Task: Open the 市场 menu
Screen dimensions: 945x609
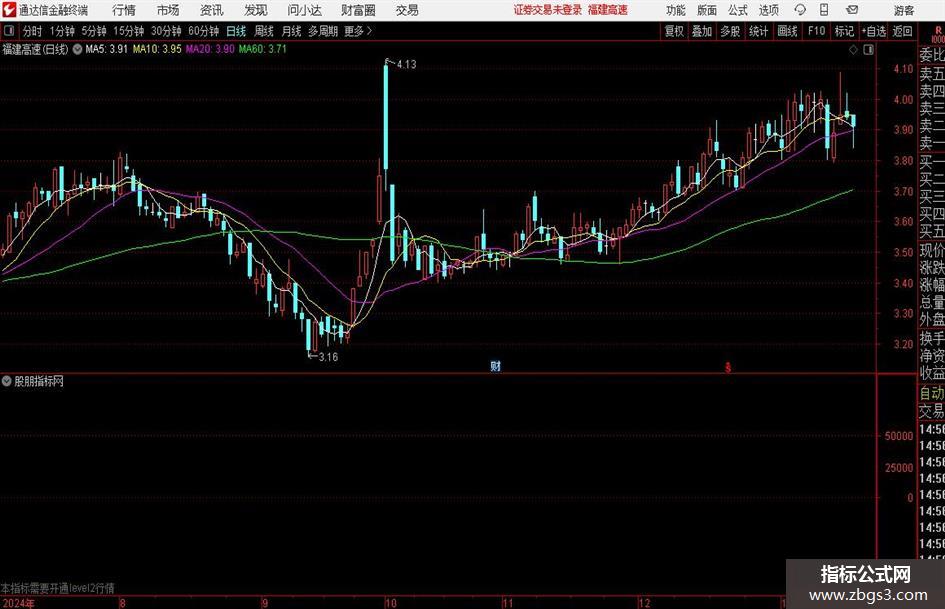Action: 168,10
